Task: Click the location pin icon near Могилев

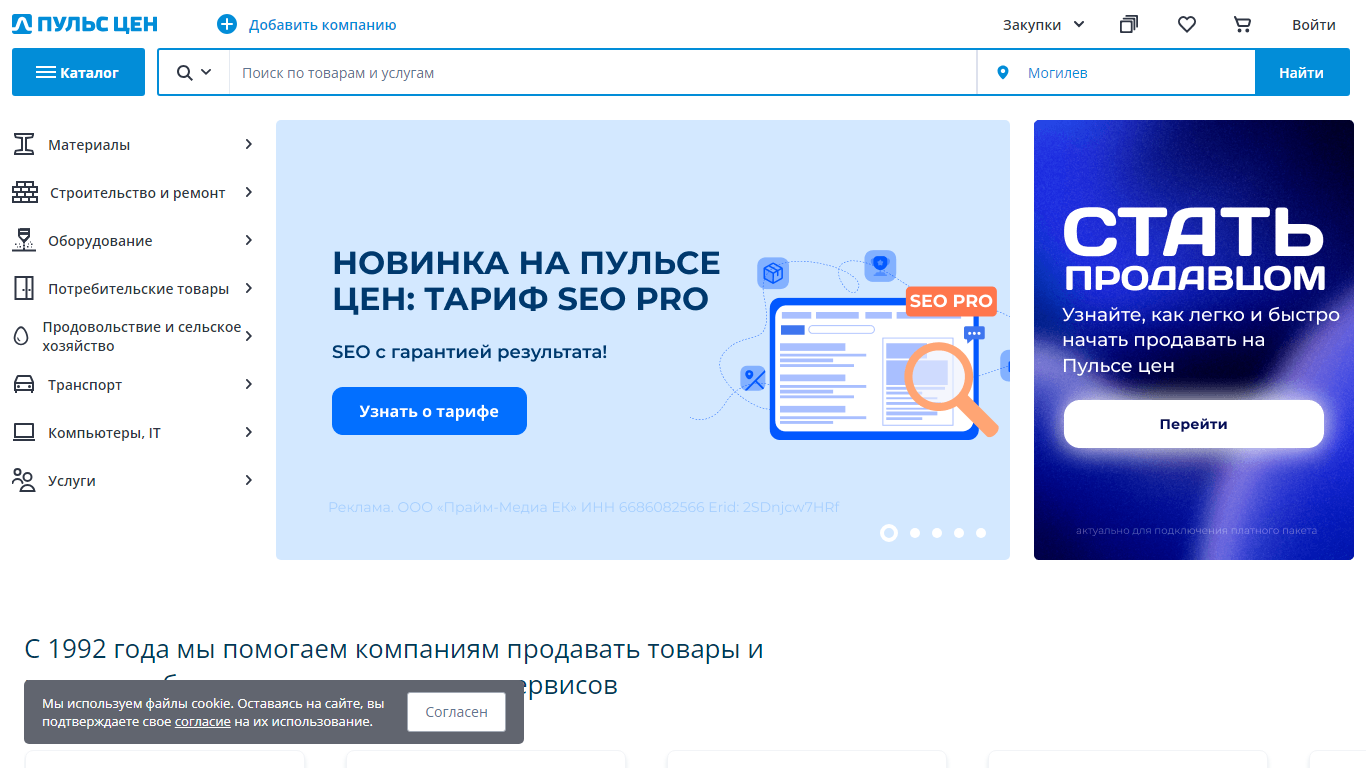Action: (1004, 73)
